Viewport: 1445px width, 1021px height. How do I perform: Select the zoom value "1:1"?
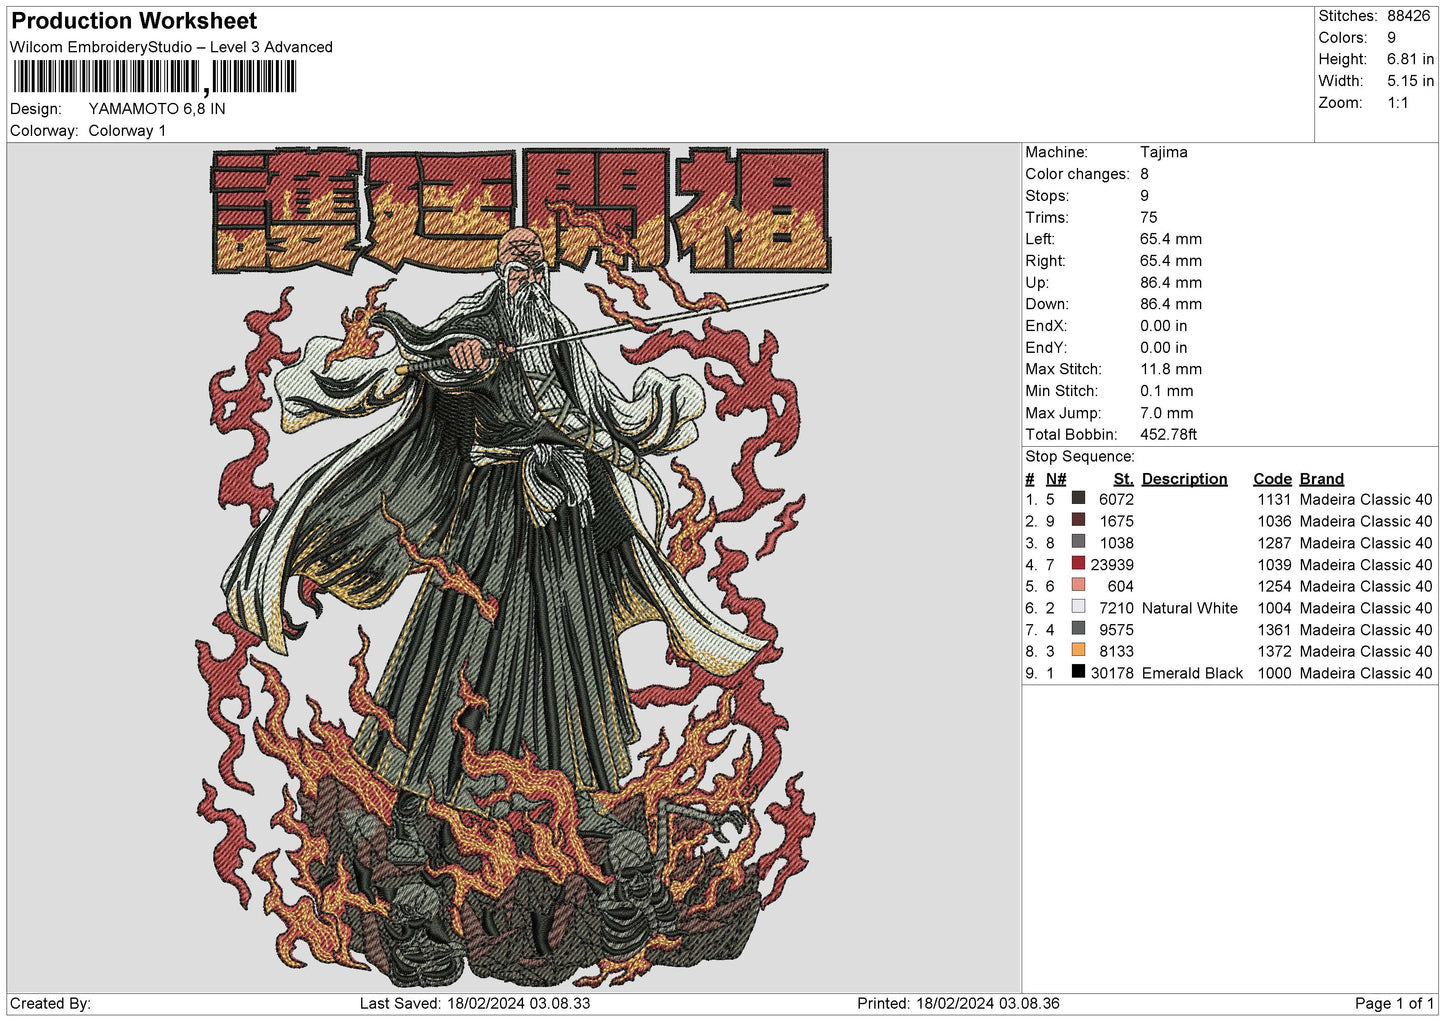pos(1397,103)
